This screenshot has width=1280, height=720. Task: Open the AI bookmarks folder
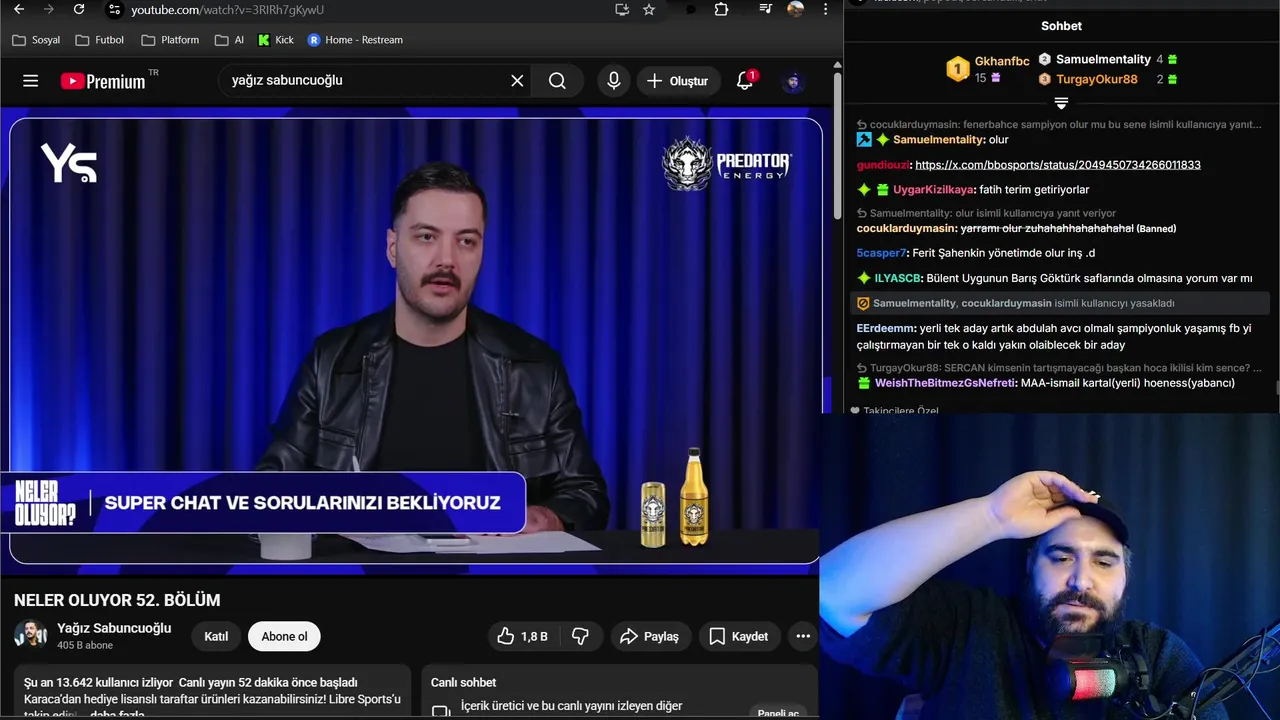tap(229, 40)
